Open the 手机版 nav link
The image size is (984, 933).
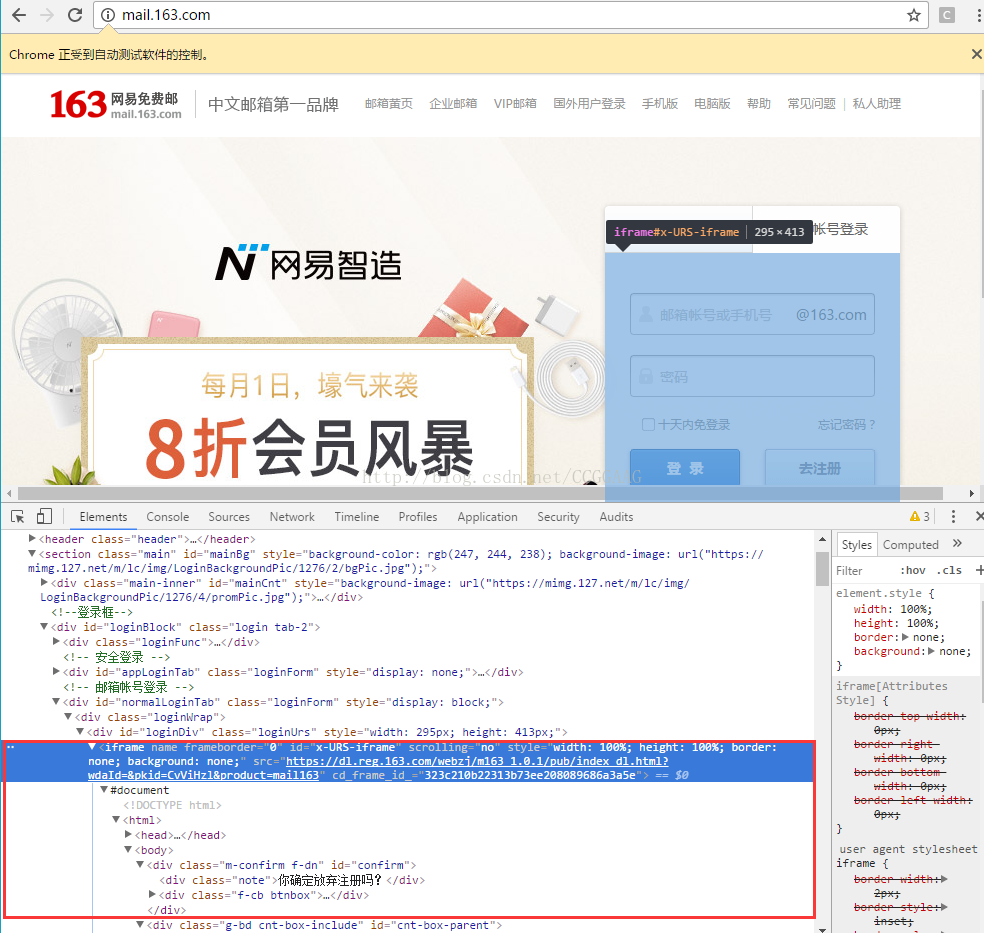pyautogui.click(x=660, y=104)
